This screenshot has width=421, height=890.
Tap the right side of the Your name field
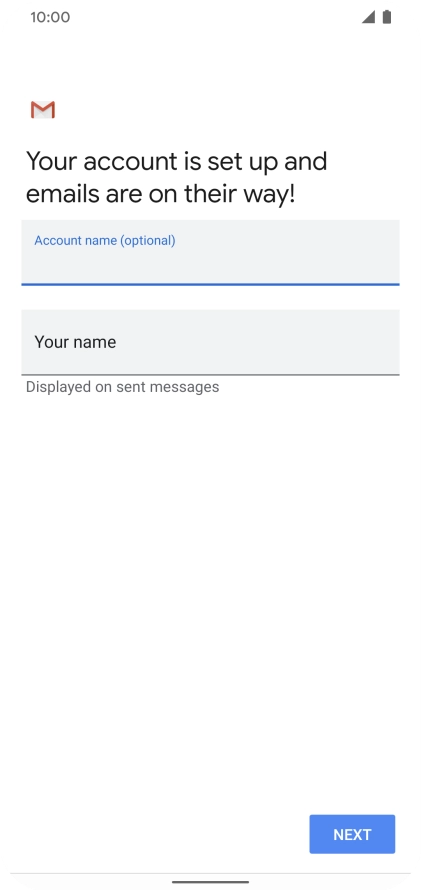[352, 342]
